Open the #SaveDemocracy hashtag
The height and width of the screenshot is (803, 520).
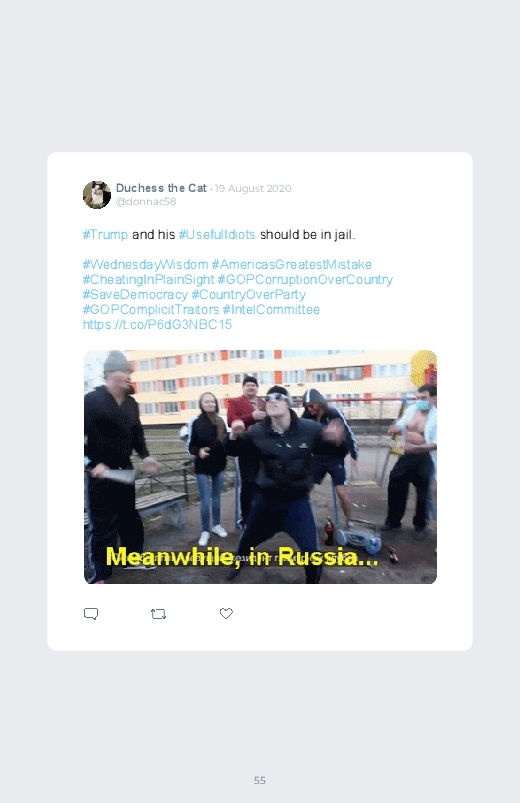[135, 294]
